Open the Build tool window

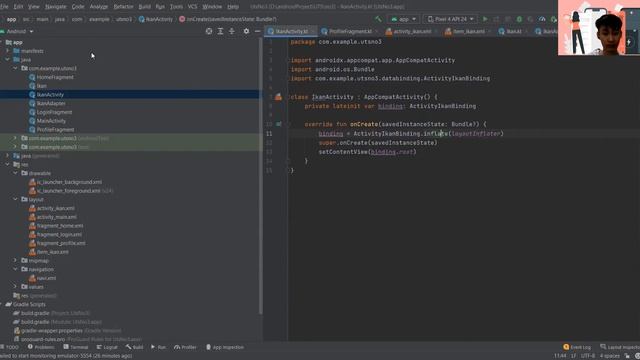click(x=135, y=347)
